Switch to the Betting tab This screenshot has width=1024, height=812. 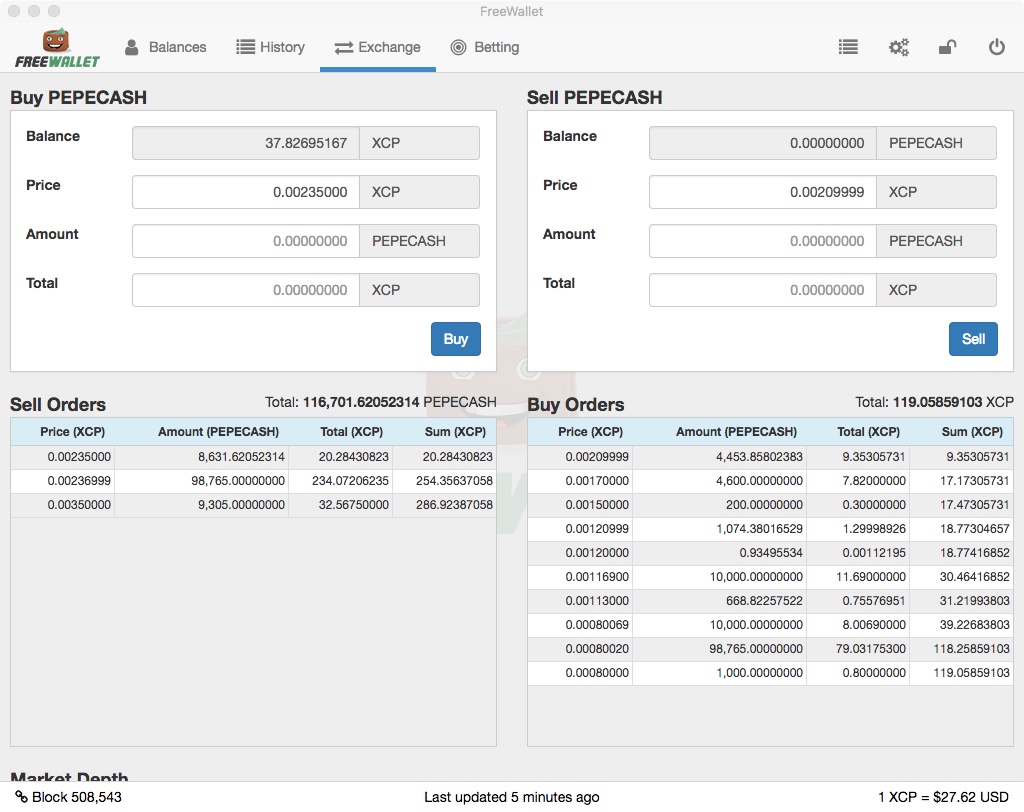pyautogui.click(x=485, y=47)
